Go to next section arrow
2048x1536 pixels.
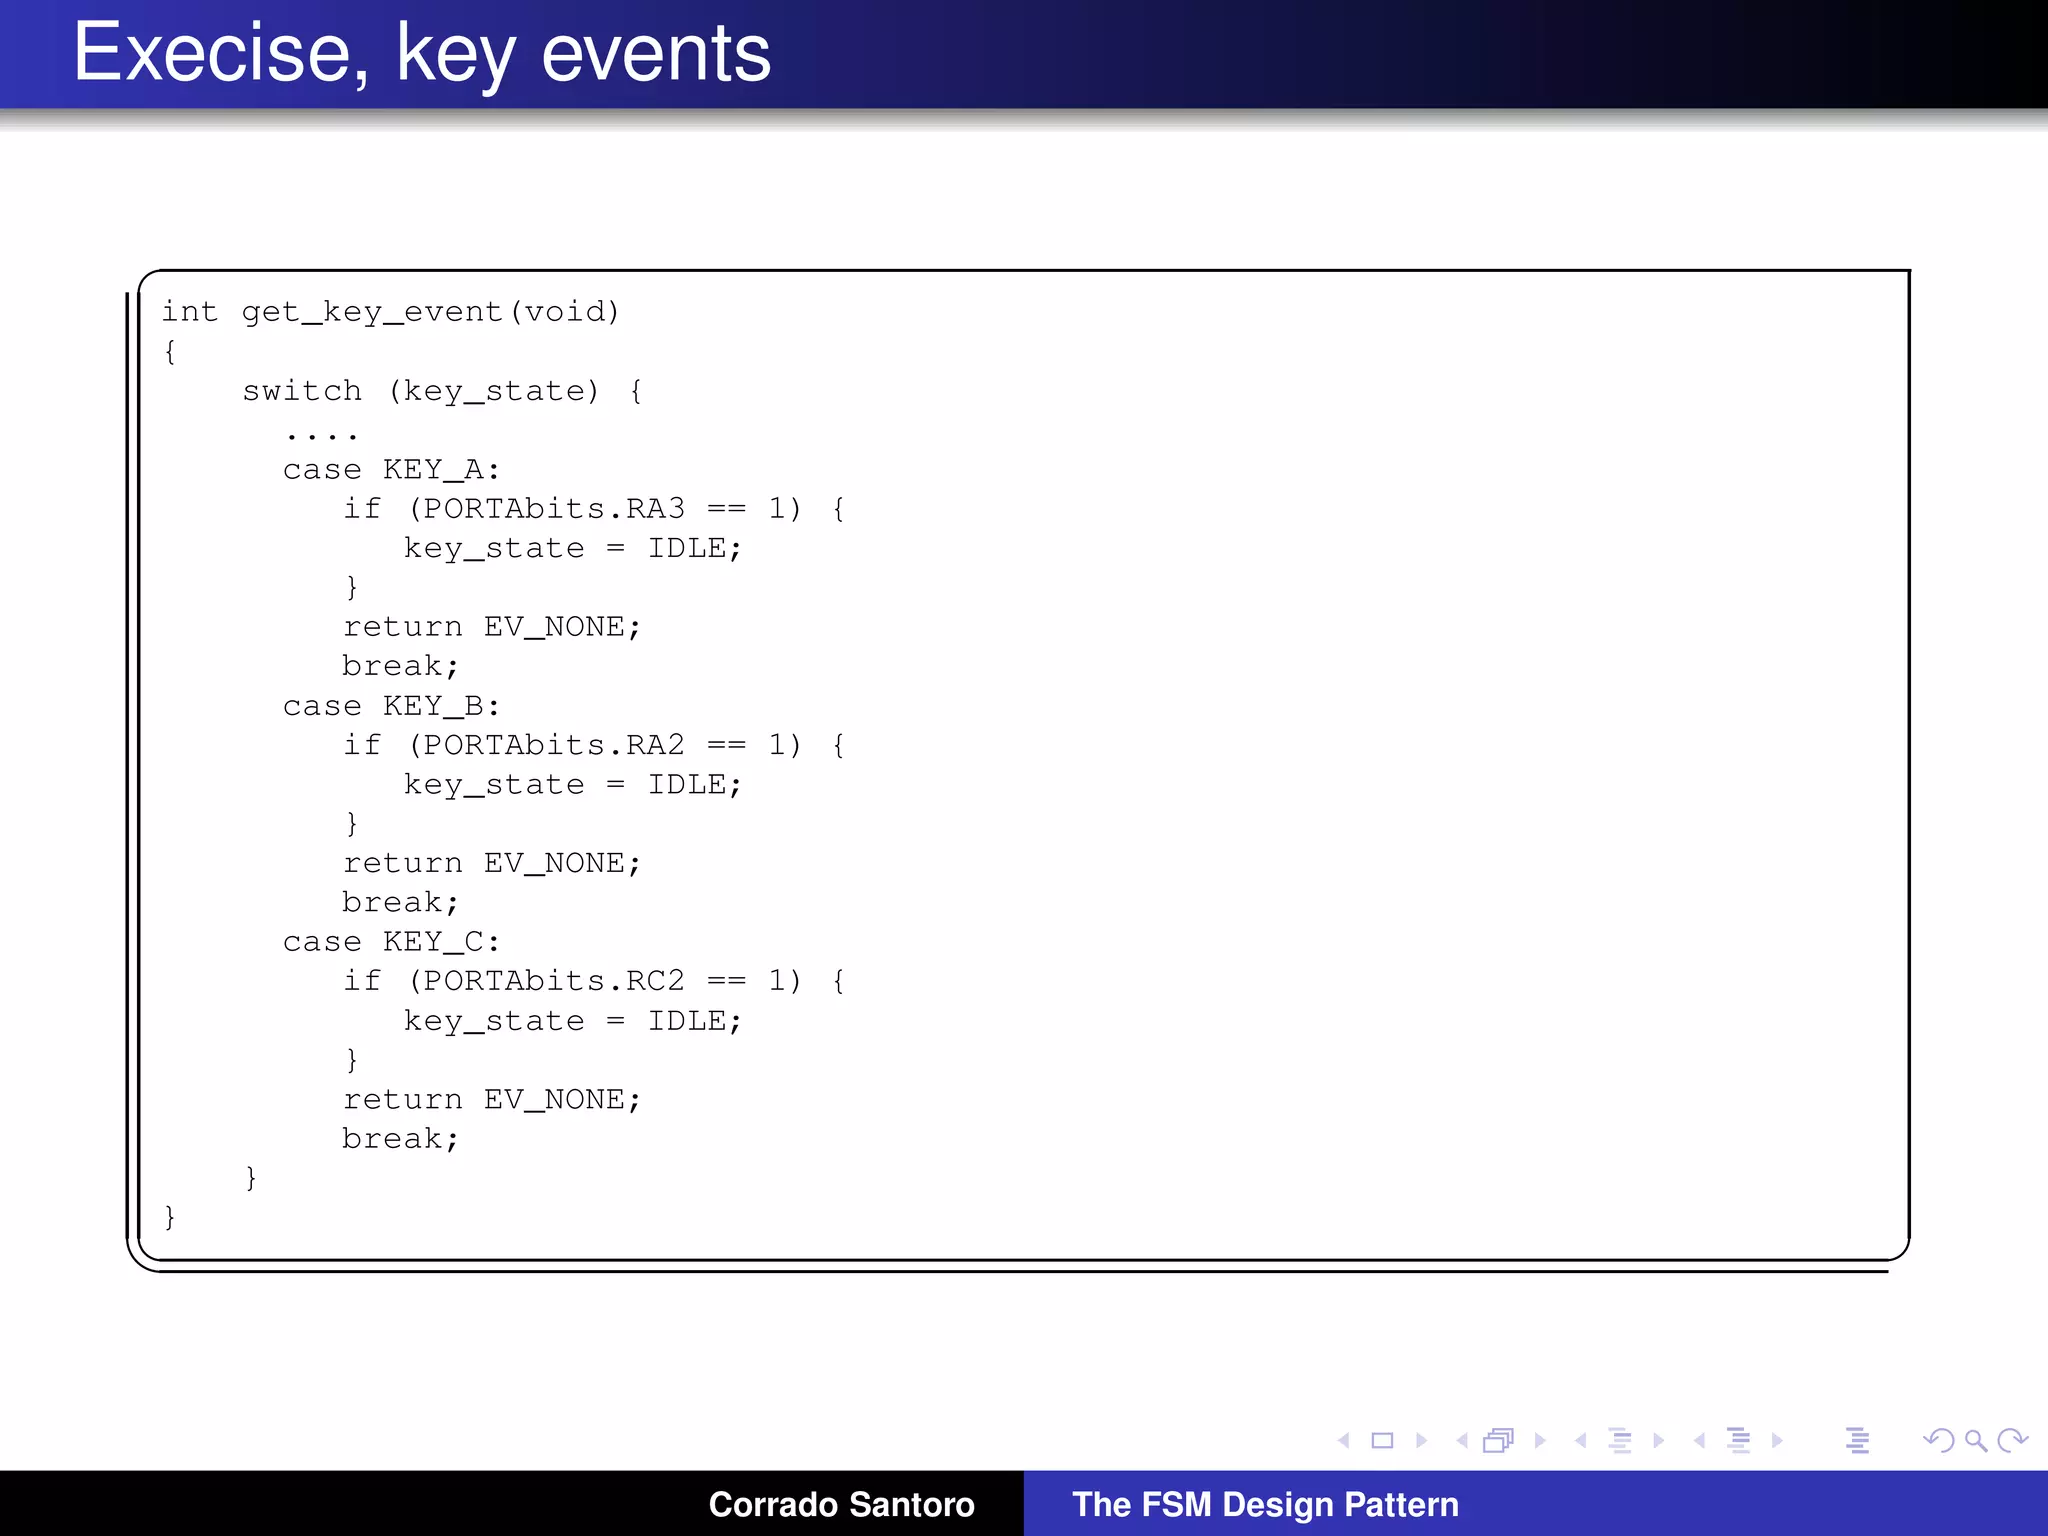tap(1777, 1440)
